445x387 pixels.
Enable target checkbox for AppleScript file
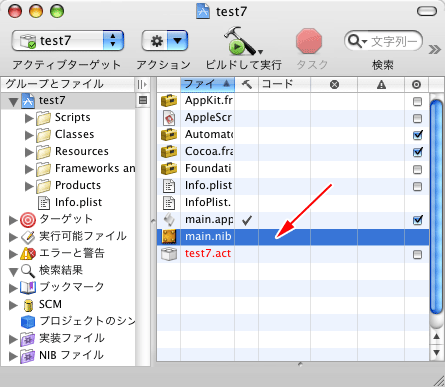pos(417,118)
